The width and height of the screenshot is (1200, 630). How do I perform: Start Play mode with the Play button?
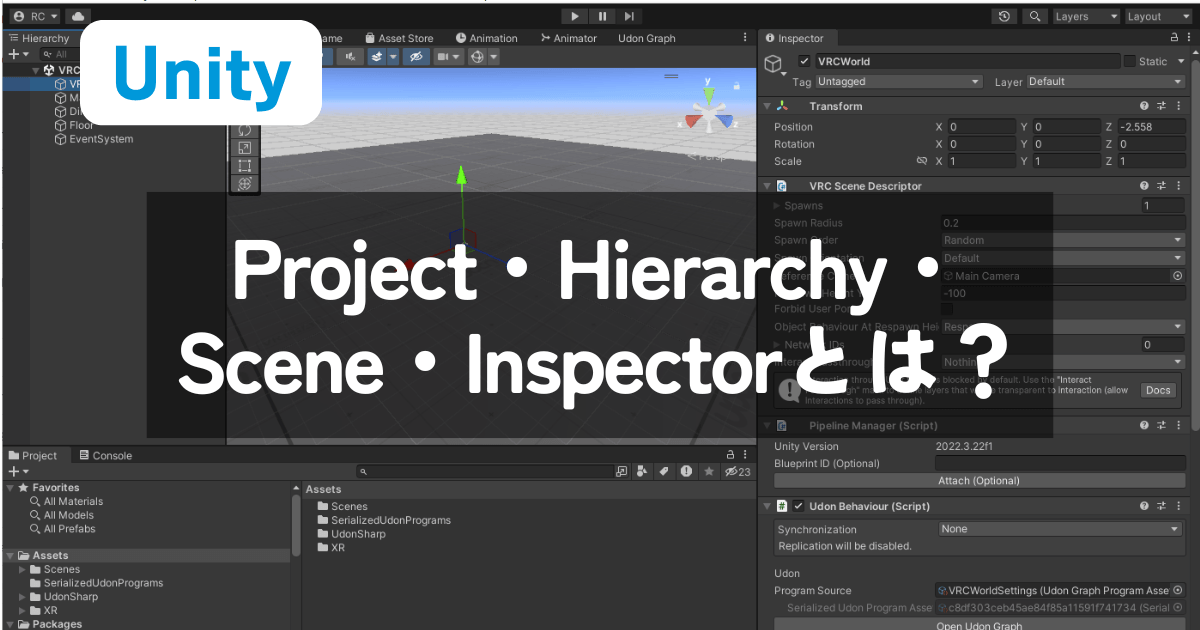tap(574, 16)
